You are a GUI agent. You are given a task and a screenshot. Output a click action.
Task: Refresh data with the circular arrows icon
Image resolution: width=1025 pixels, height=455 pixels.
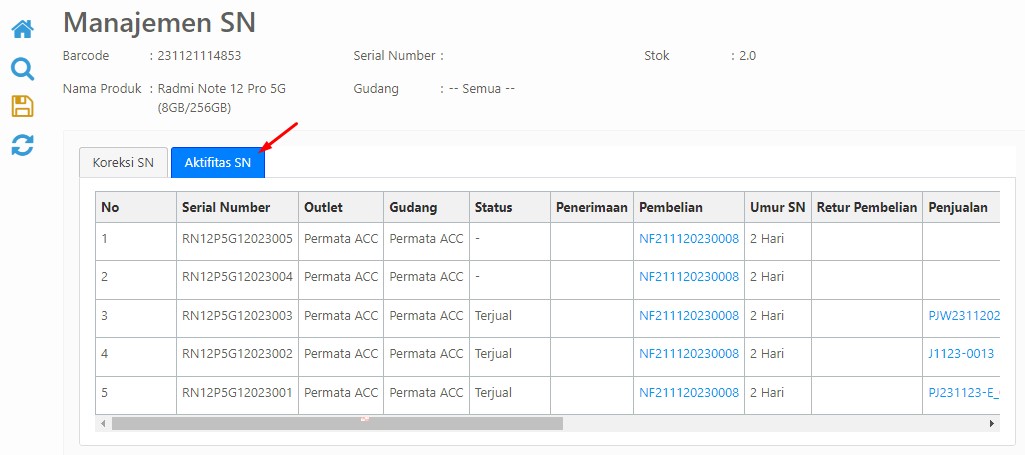22,144
